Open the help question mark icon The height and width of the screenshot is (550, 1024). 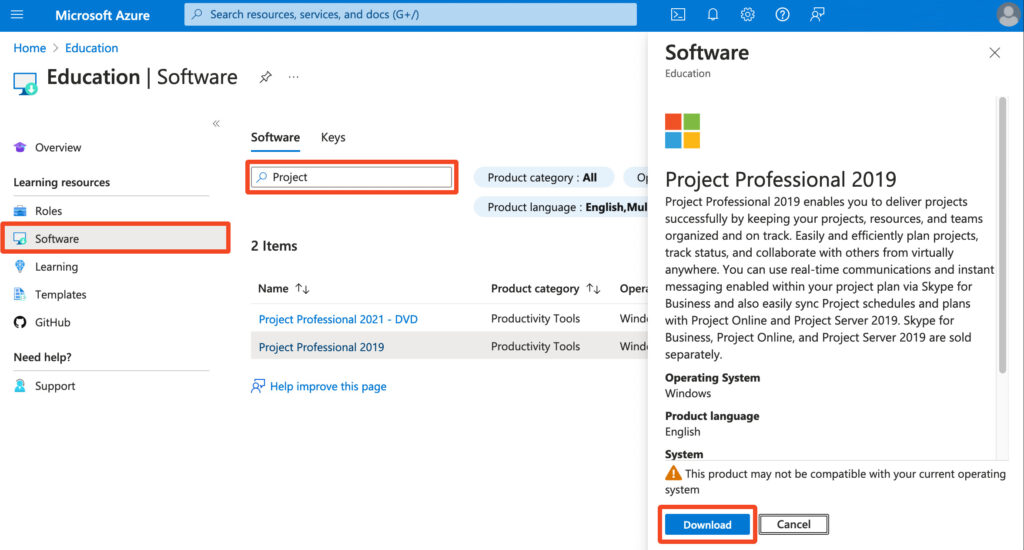click(782, 15)
